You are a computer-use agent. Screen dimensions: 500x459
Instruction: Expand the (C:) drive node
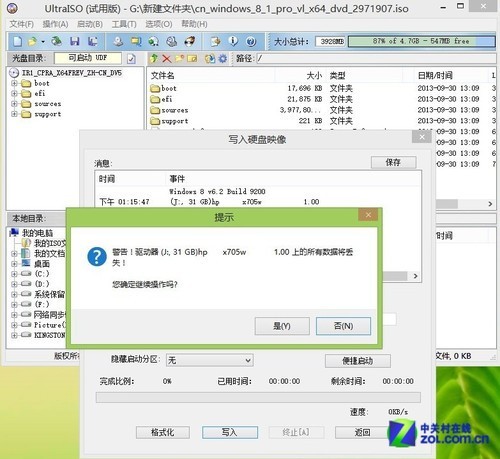[x=14, y=274]
